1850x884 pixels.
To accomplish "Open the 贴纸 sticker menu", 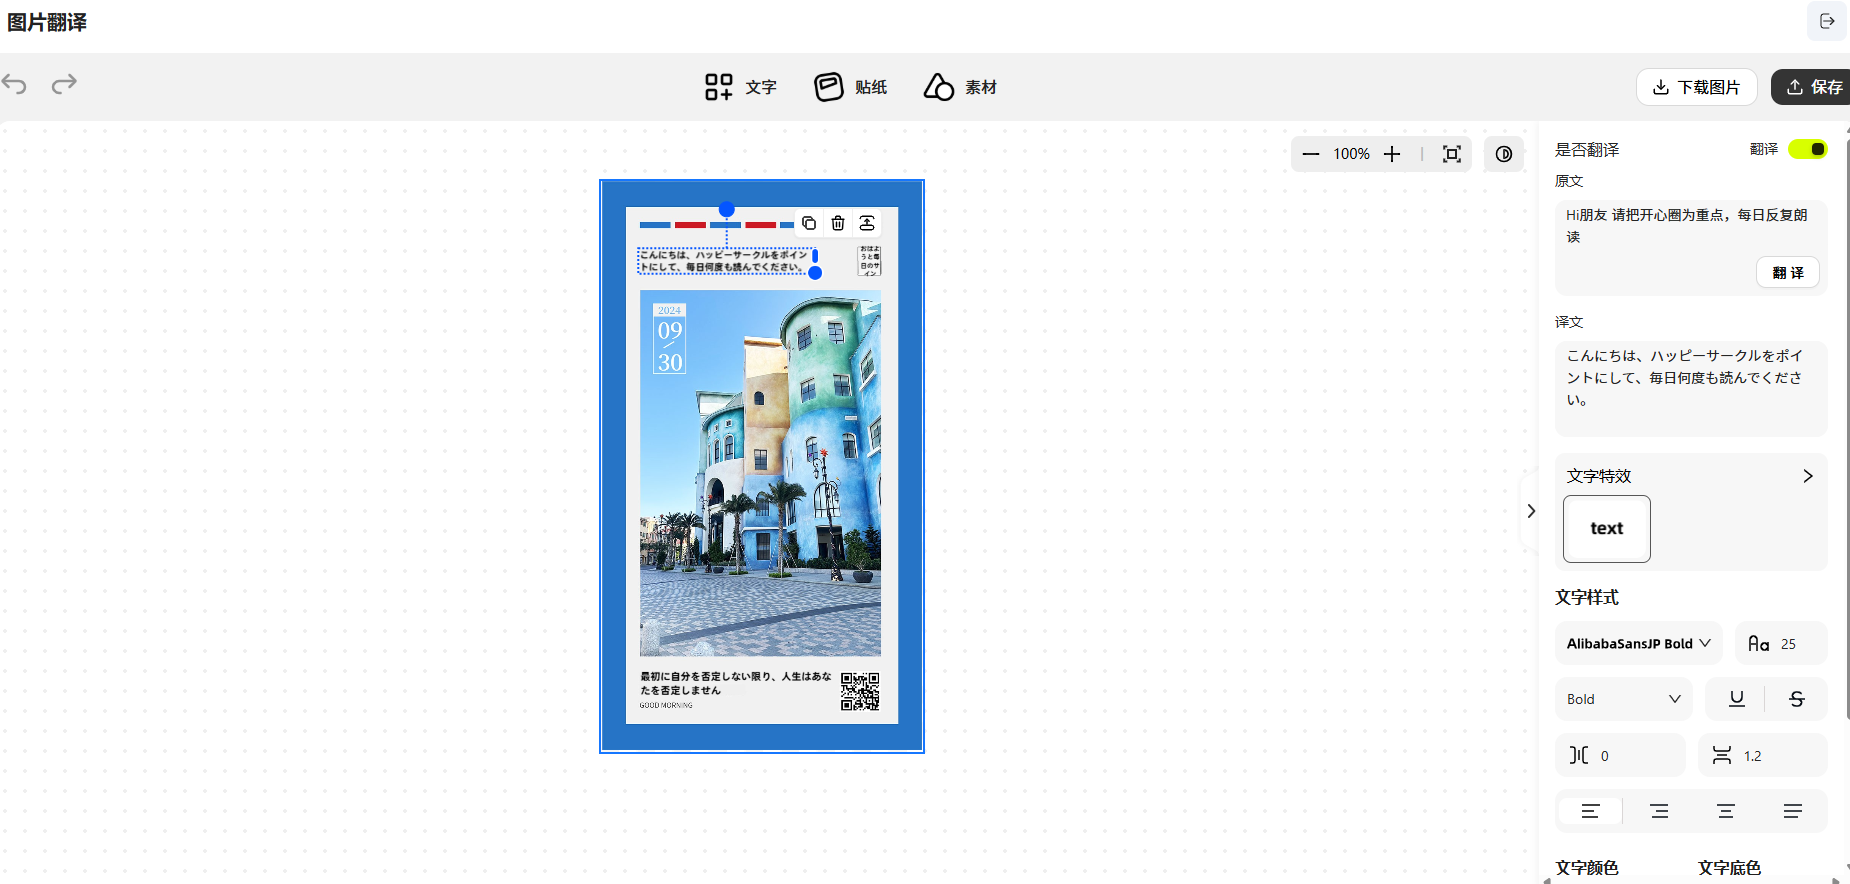I will [850, 87].
